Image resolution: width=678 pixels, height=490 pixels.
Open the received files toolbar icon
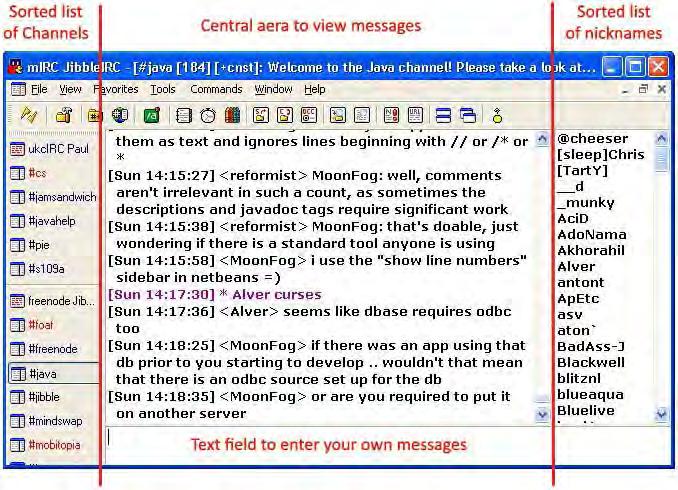338,115
